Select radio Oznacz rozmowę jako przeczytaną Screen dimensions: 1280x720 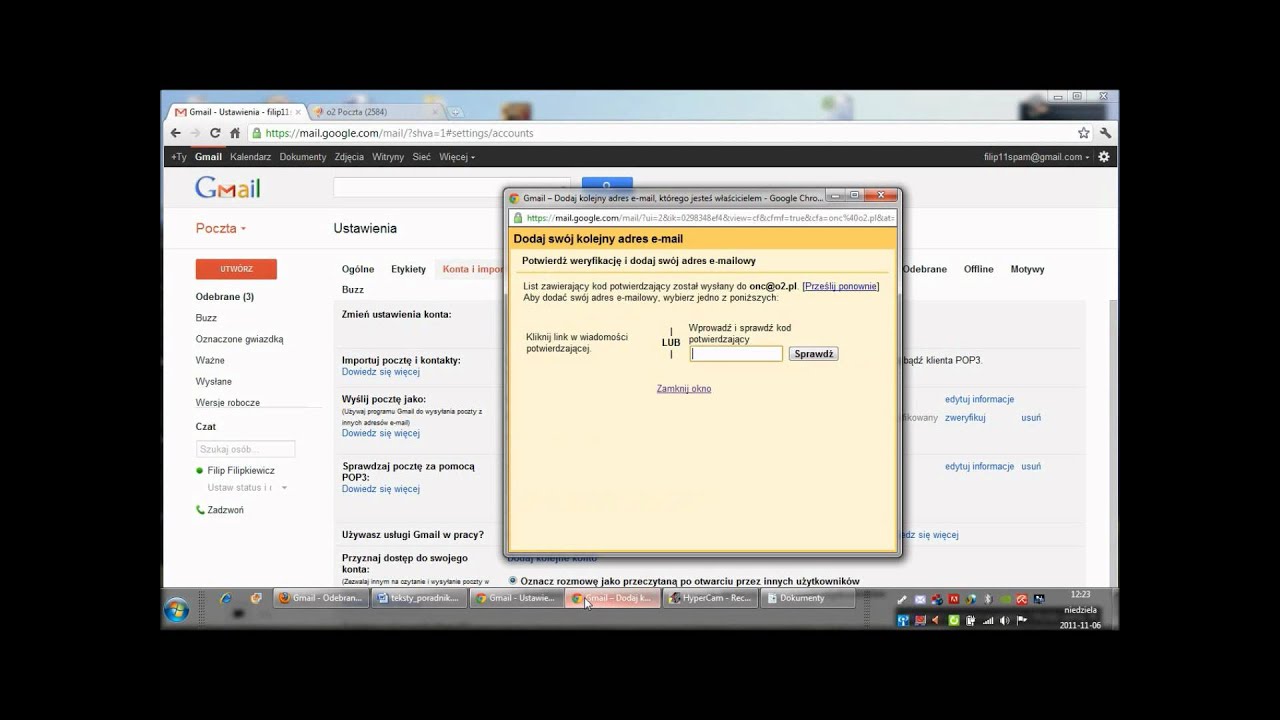[x=513, y=580]
